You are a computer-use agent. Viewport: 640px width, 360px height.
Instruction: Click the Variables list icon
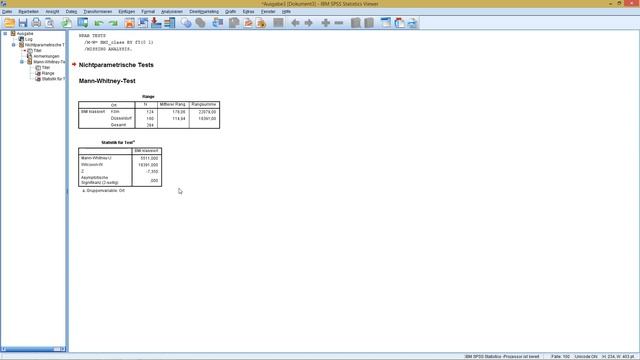tap(169, 23)
